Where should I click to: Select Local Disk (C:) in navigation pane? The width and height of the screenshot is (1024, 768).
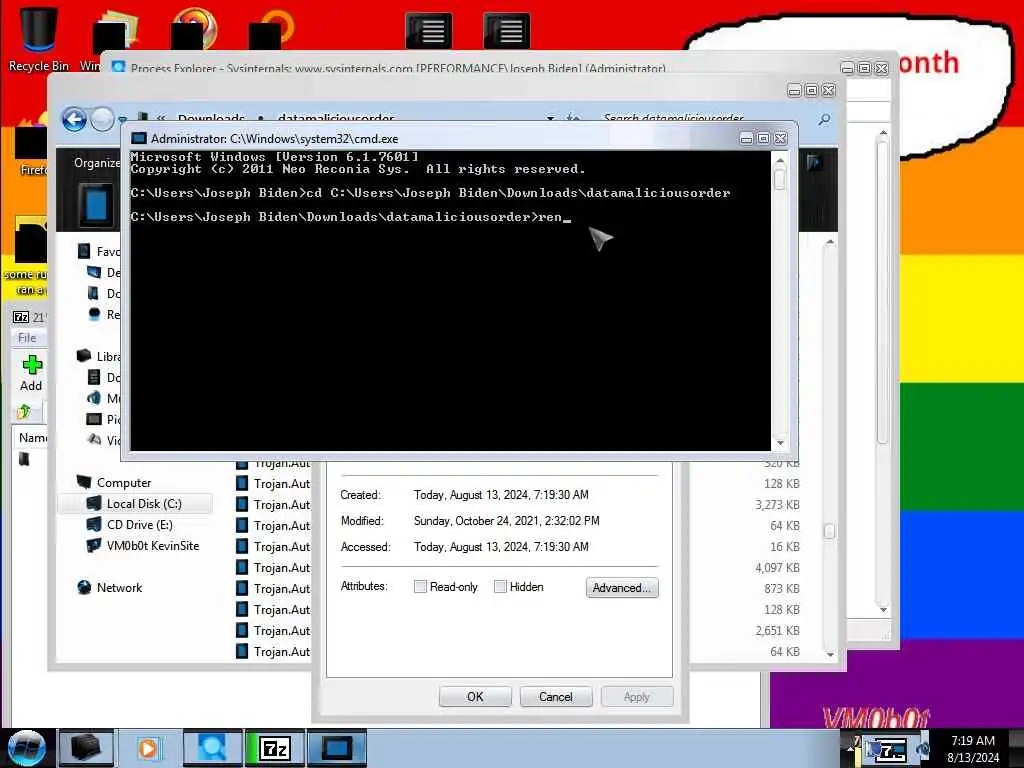click(135, 504)
